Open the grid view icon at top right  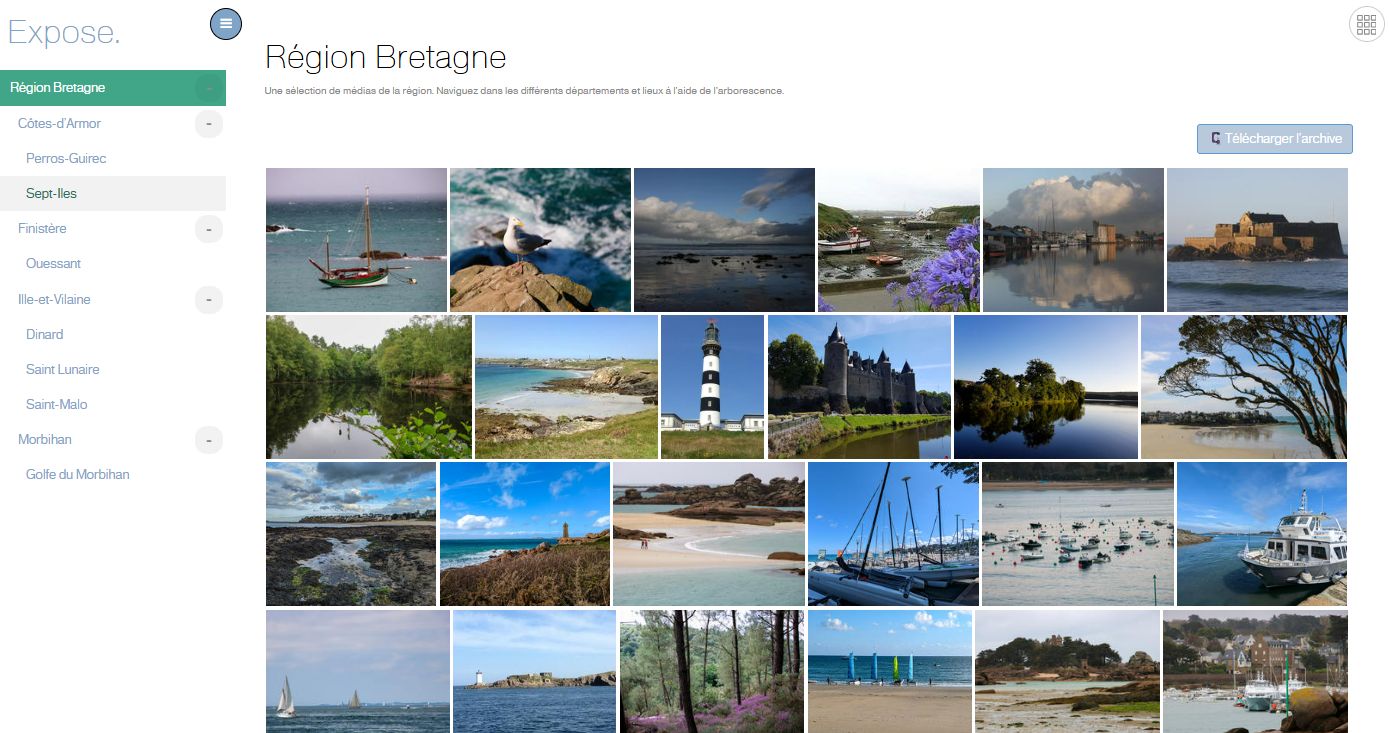pyautogui.click(x=1366, y=24)
